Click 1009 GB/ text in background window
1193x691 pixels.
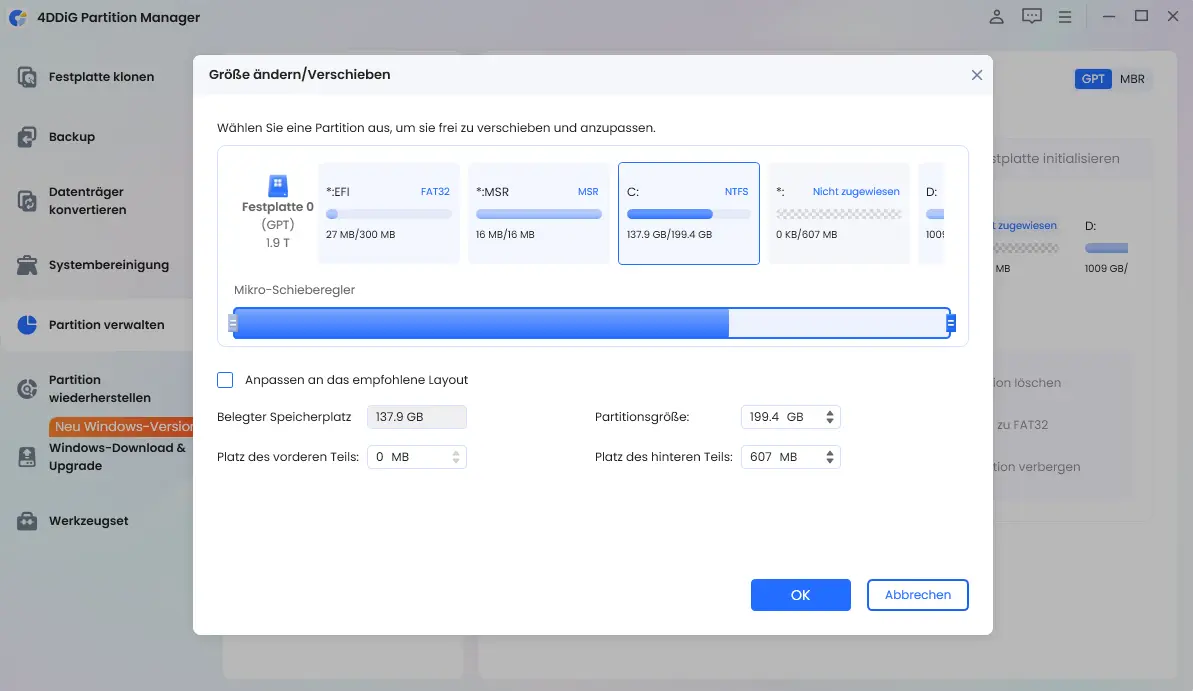click(x=1106, y=269)
